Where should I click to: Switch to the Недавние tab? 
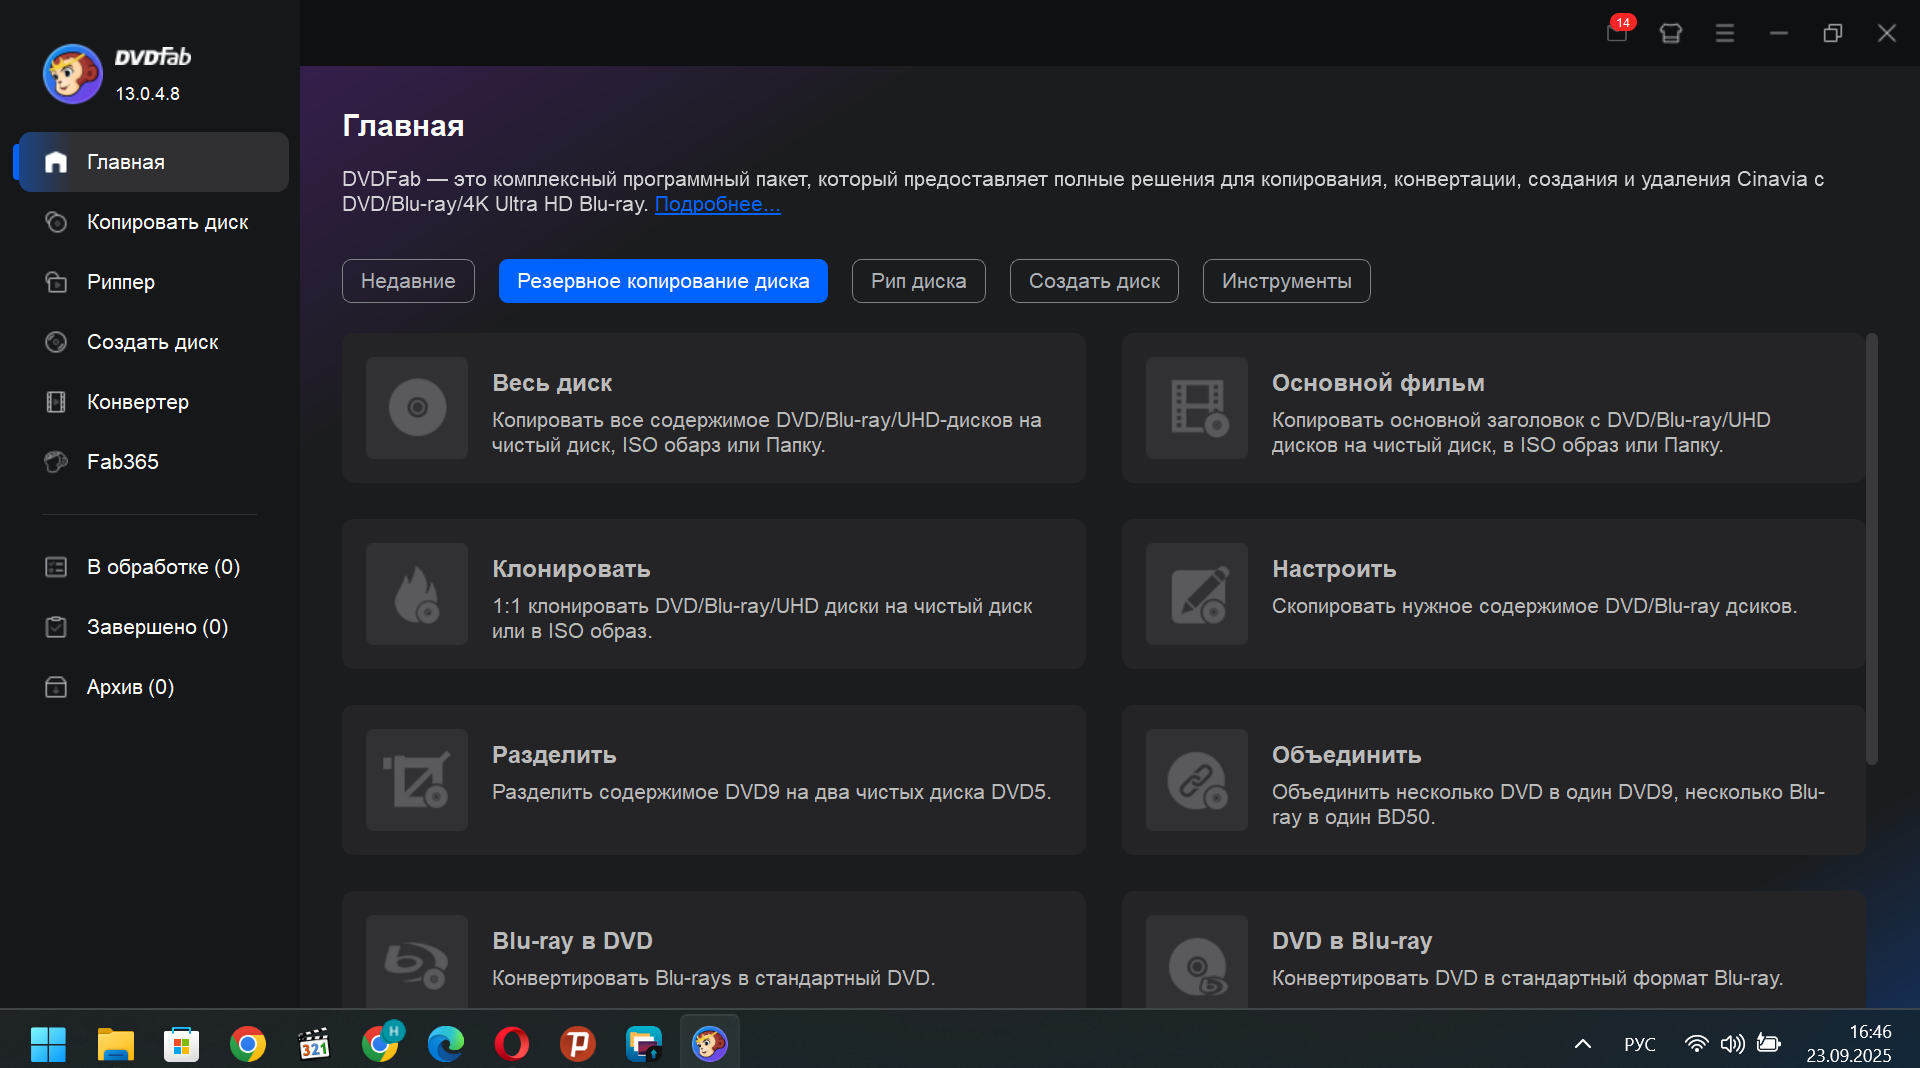coord(408,281)
